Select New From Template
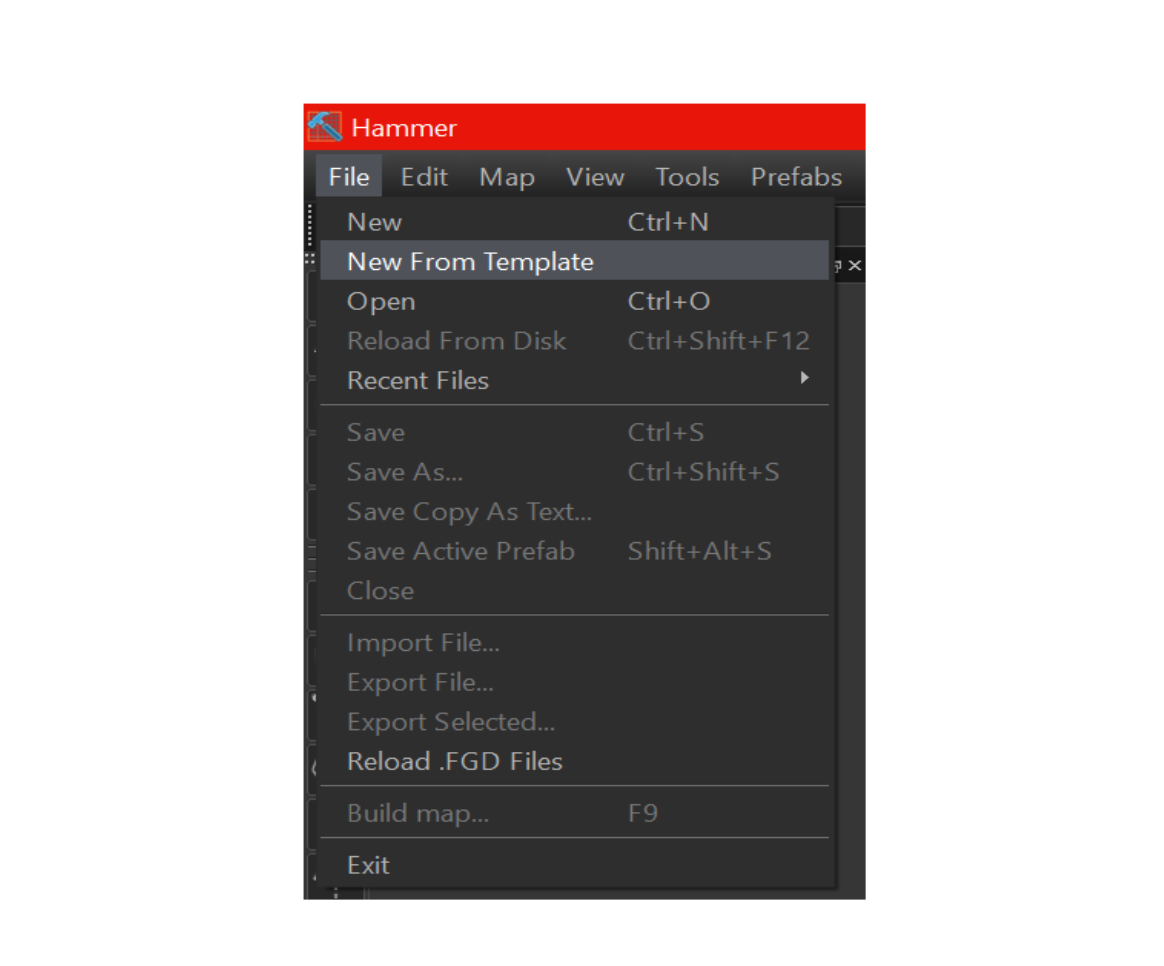1164x966 pixels. point(575,261)
